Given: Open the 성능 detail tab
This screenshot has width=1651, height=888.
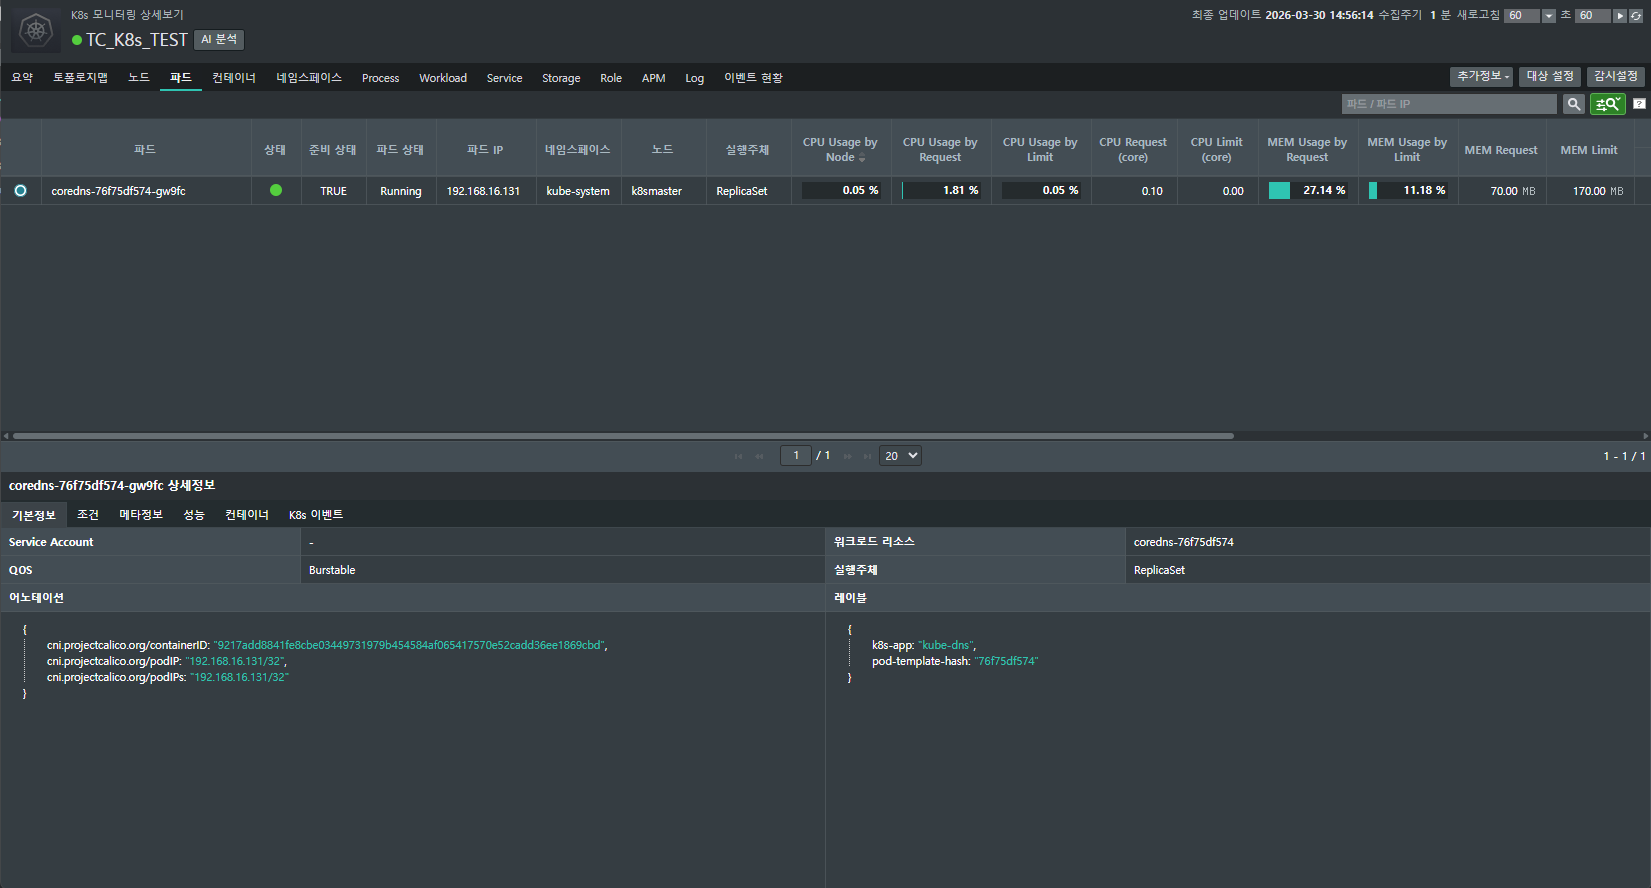Looking at the screenshot, I should pyautogui.click(x=194, y=515).
